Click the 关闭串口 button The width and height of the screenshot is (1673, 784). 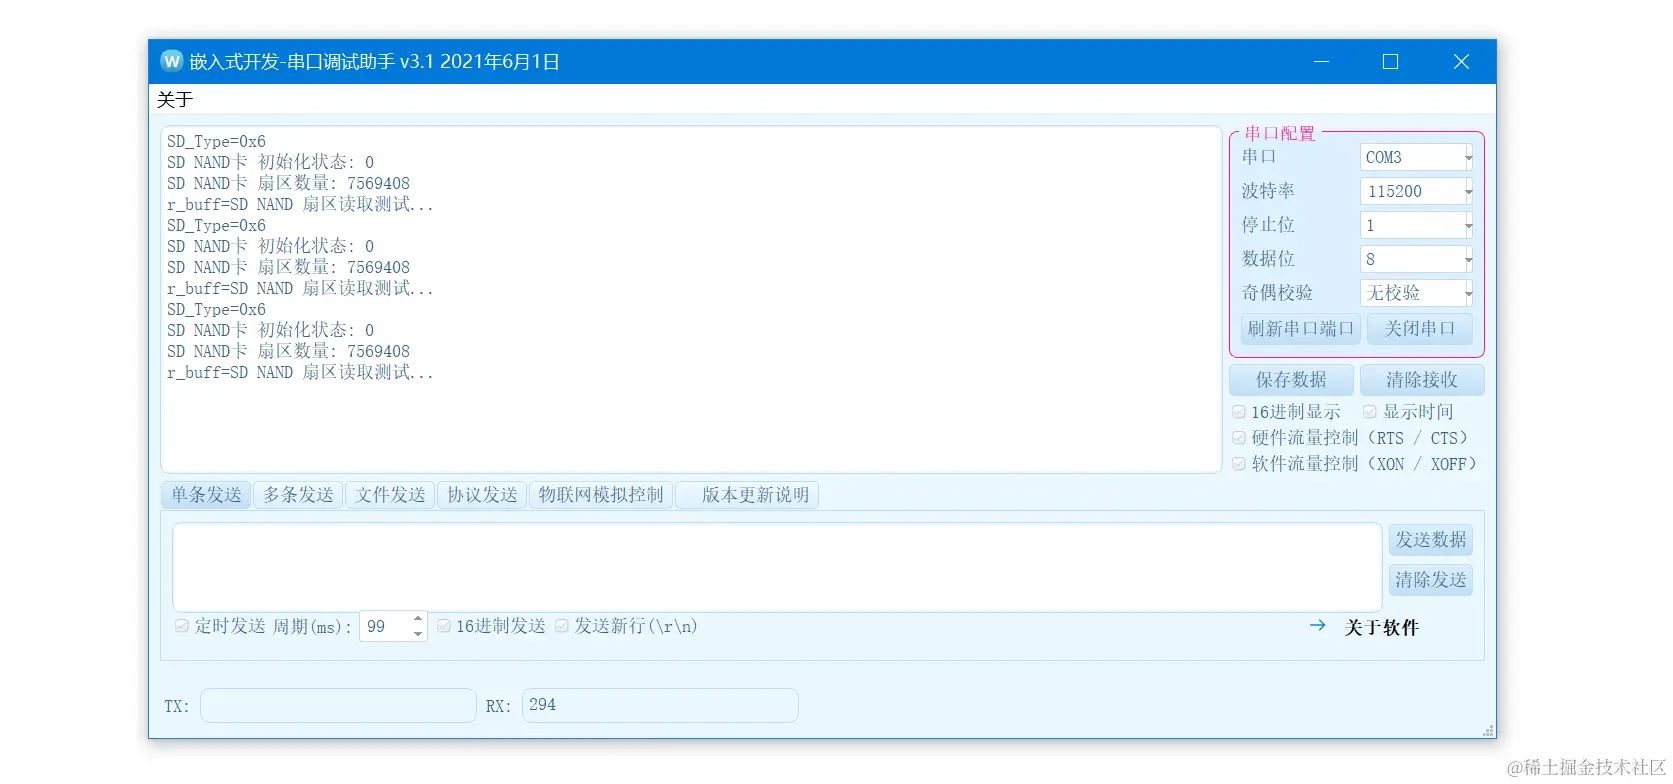[x=1420, y=329]
